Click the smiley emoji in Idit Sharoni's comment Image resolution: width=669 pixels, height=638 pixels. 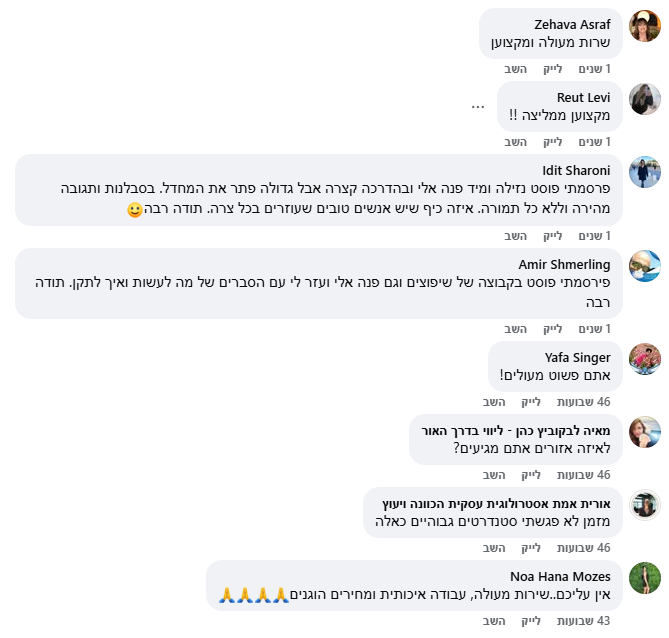(x=135, y=210)
